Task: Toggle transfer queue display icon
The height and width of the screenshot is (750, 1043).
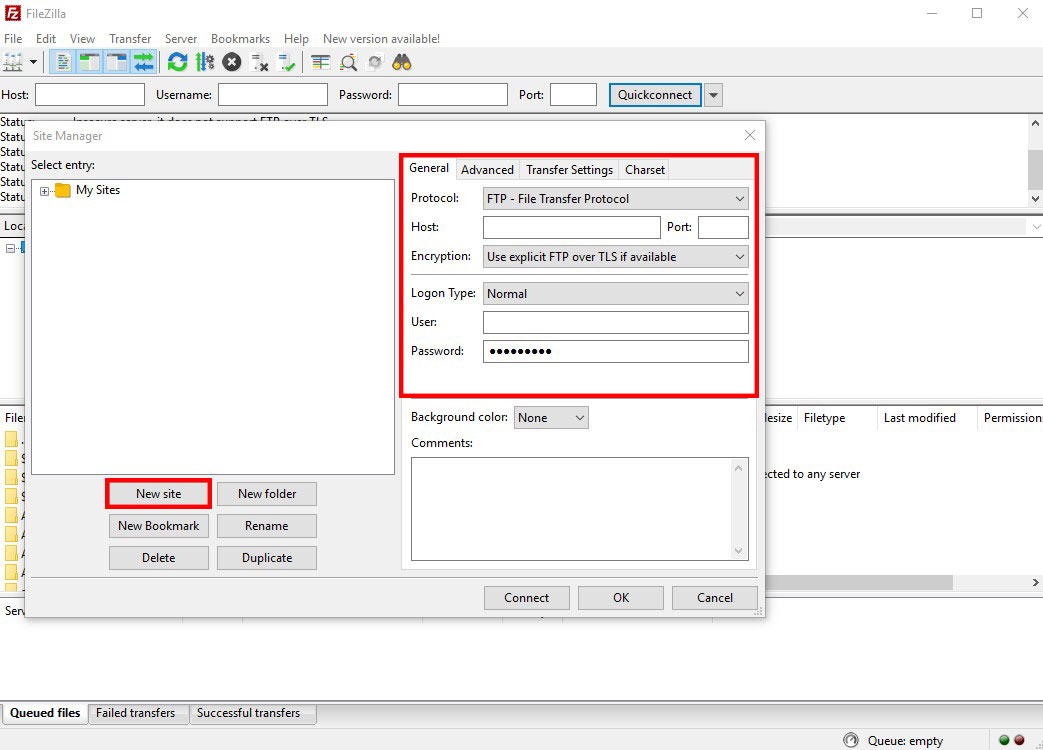Action: click(144, 62)
